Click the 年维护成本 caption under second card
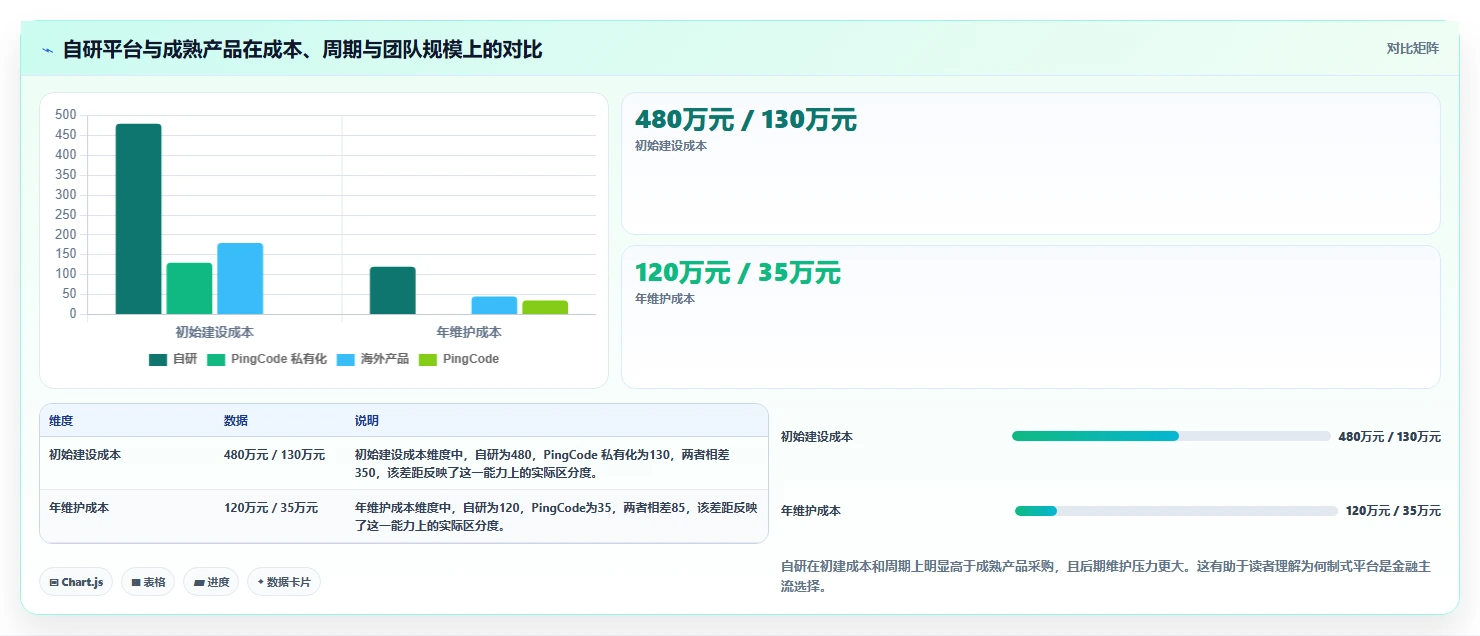This screenshot has width=1480, height=636. [x=665, y=299]
